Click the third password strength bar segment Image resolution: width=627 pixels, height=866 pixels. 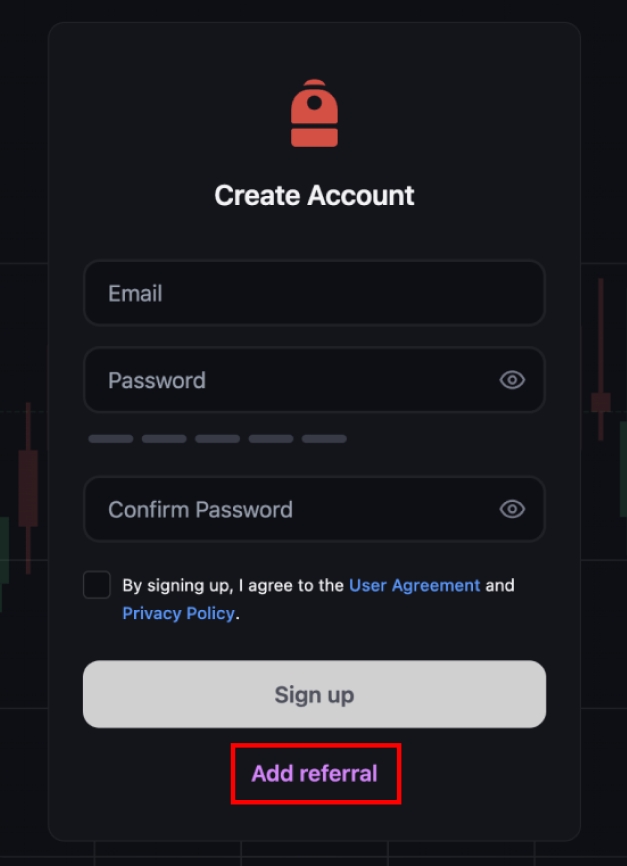tap(218, 439)
